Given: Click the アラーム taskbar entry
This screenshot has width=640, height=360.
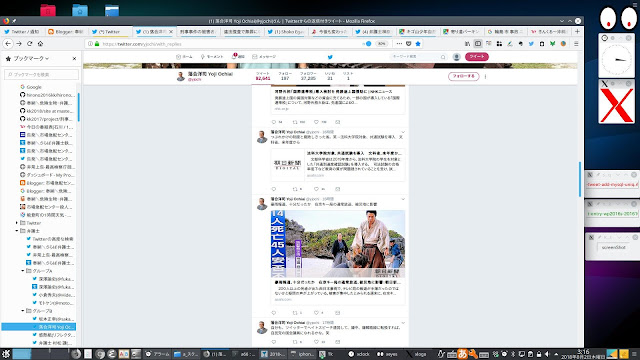Looking at the screenshot, I should pyautogui.click(x=158, y=354).
